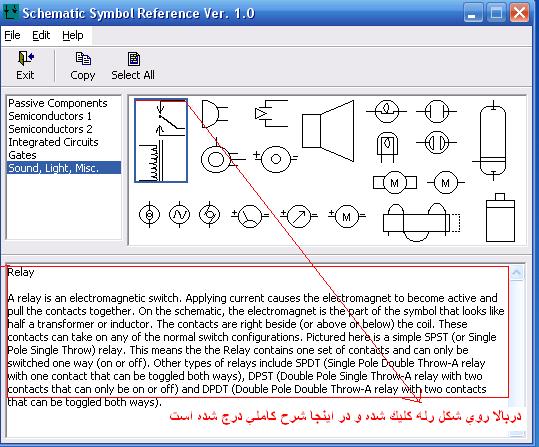Select the relay schematic symbol
The width and height of the screenshot is (539, 447).
coord(161,141)
